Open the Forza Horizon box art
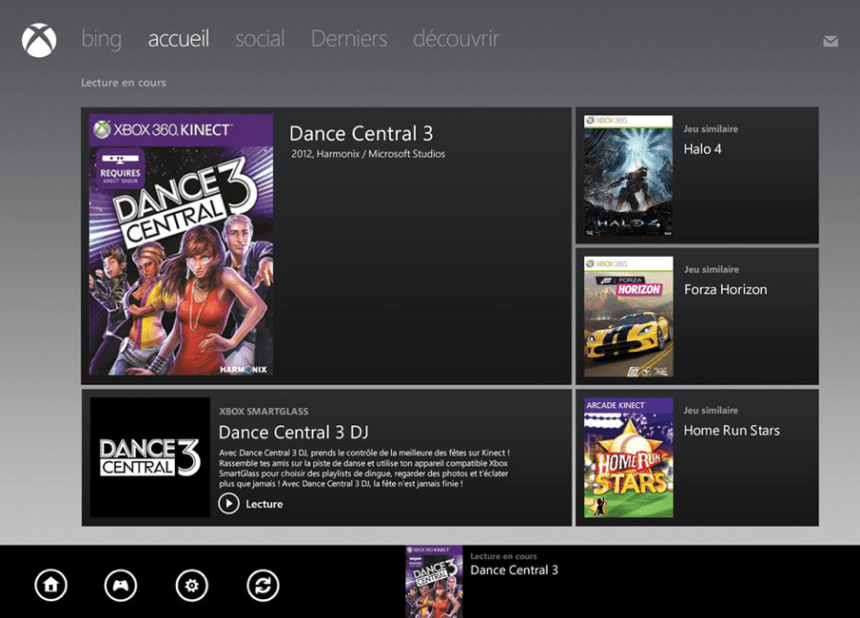Image resolution: width=860 pixels, height=618 pixels. [628, 317]
